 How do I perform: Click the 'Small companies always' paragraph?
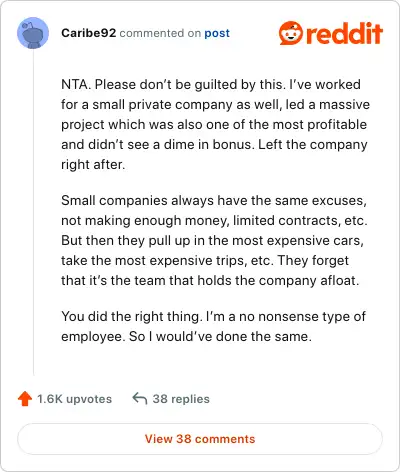214,240
